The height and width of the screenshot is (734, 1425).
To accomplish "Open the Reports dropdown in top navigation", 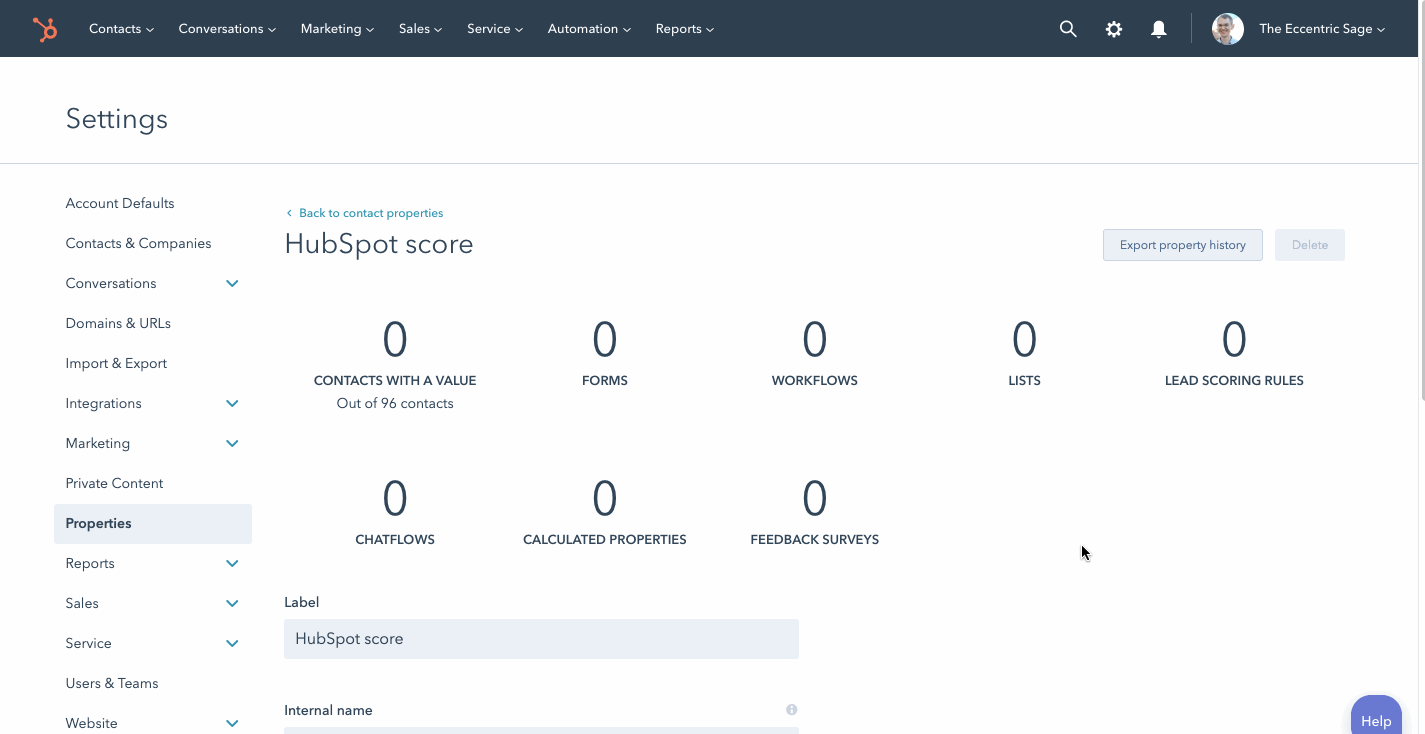I will [x=684, y=28].
